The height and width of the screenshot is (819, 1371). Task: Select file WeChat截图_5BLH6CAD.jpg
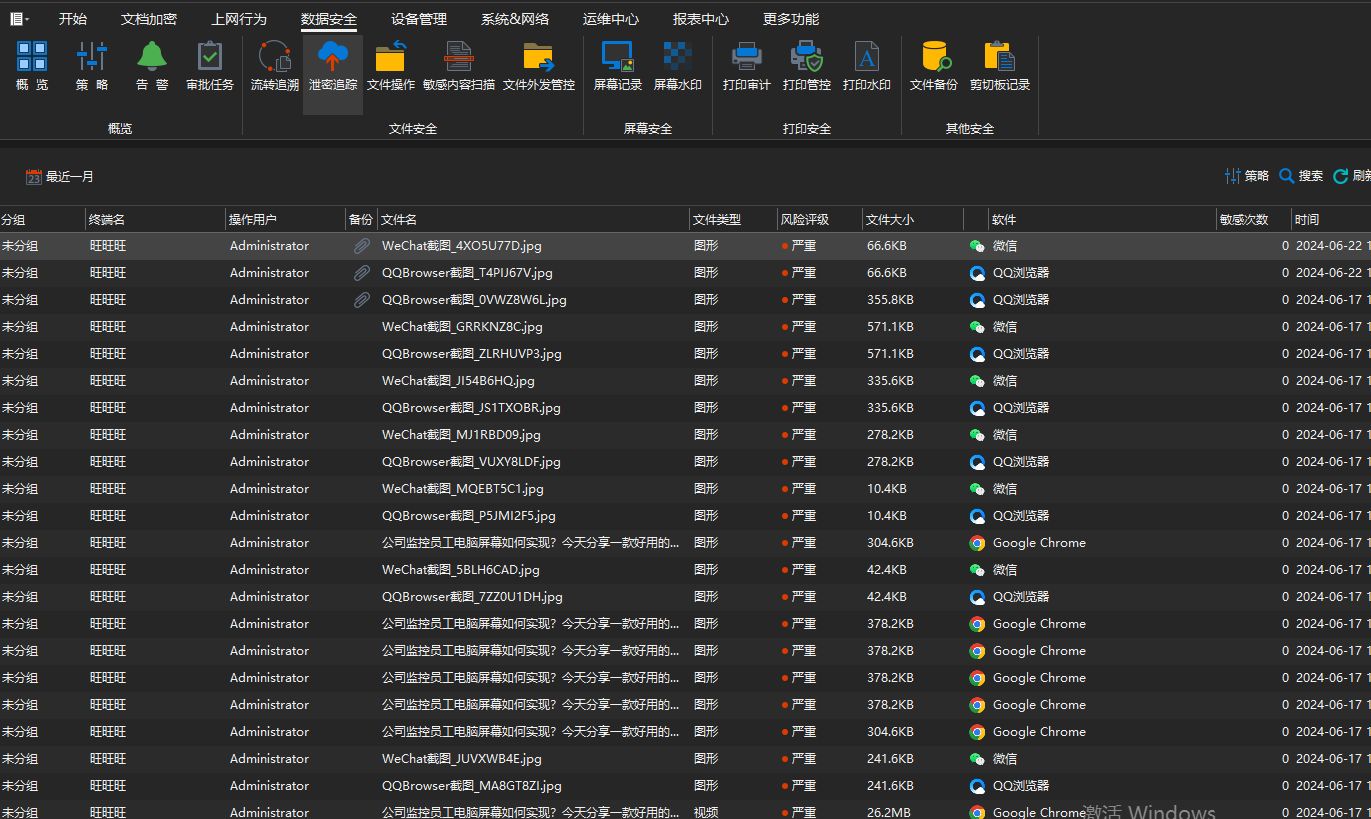tap(461, 570)
